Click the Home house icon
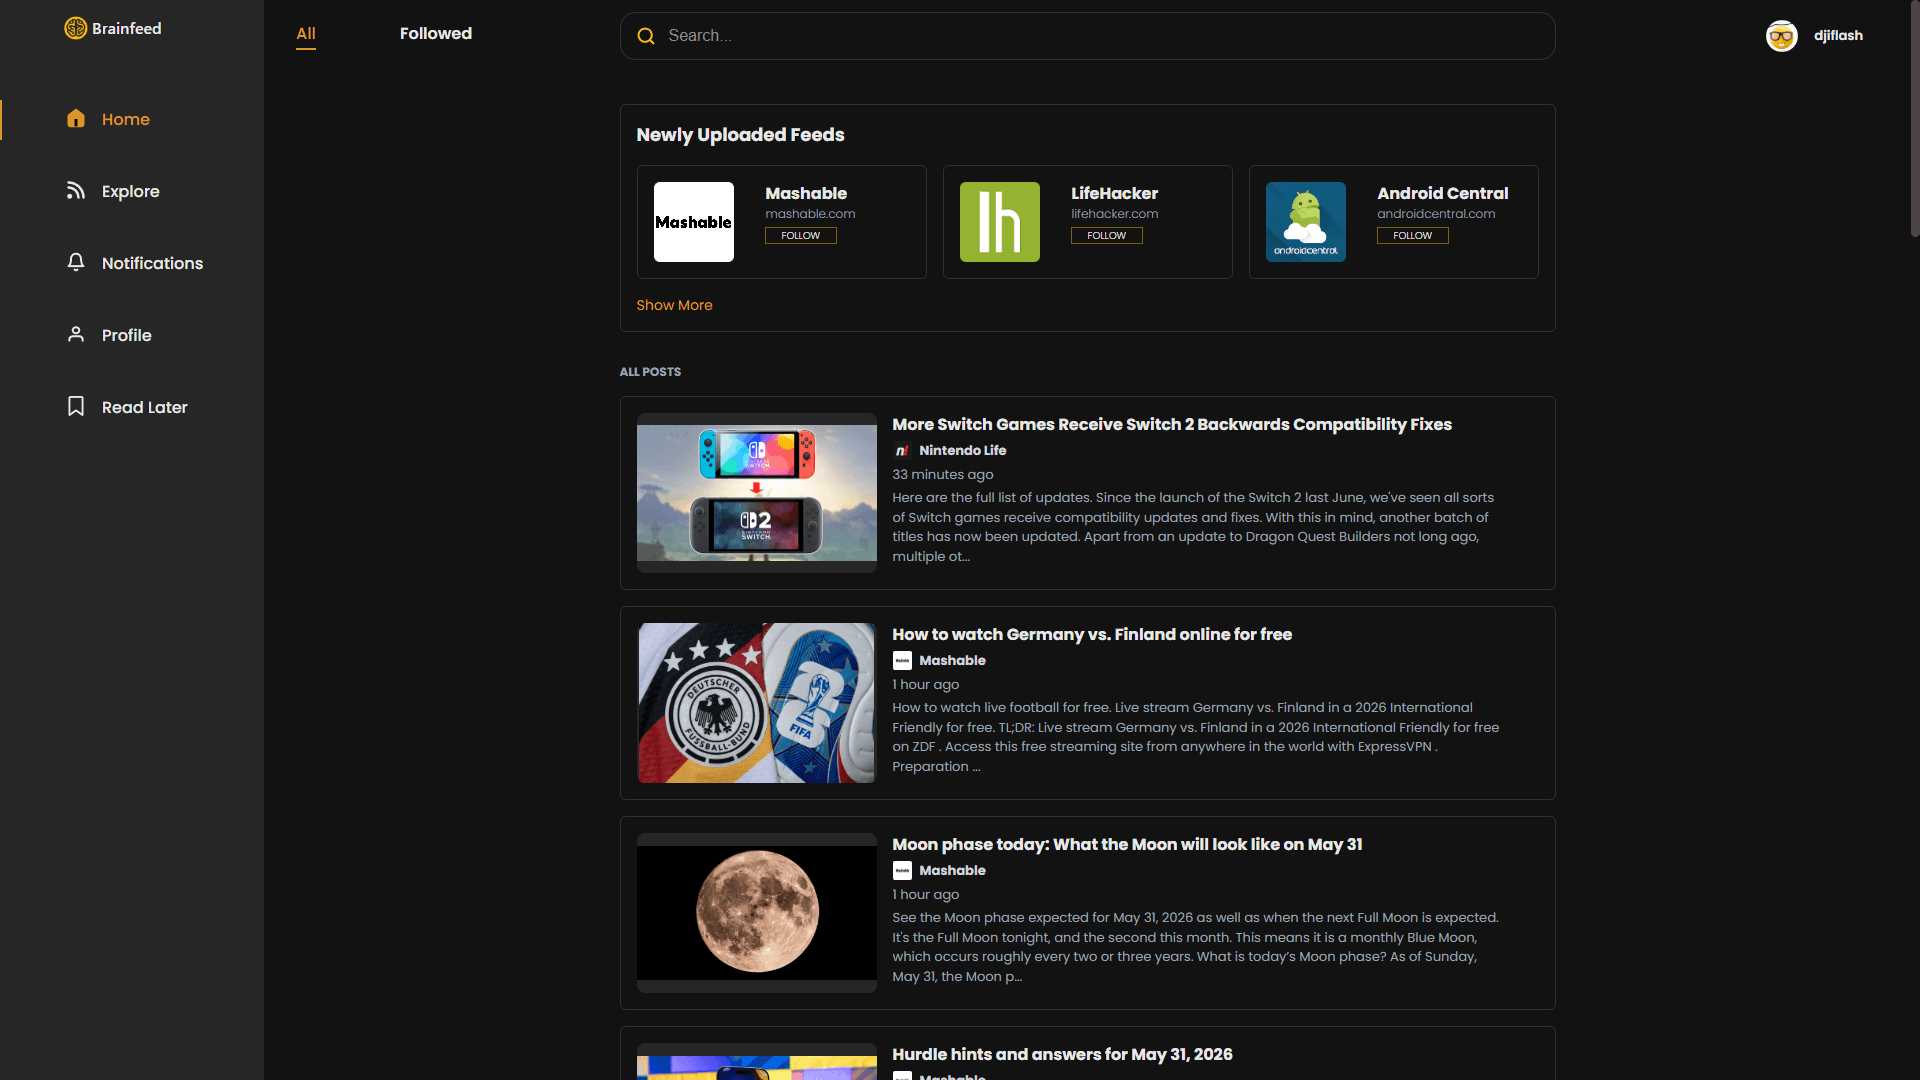Screen dimensions: 1920x1080 coord(76,119)
